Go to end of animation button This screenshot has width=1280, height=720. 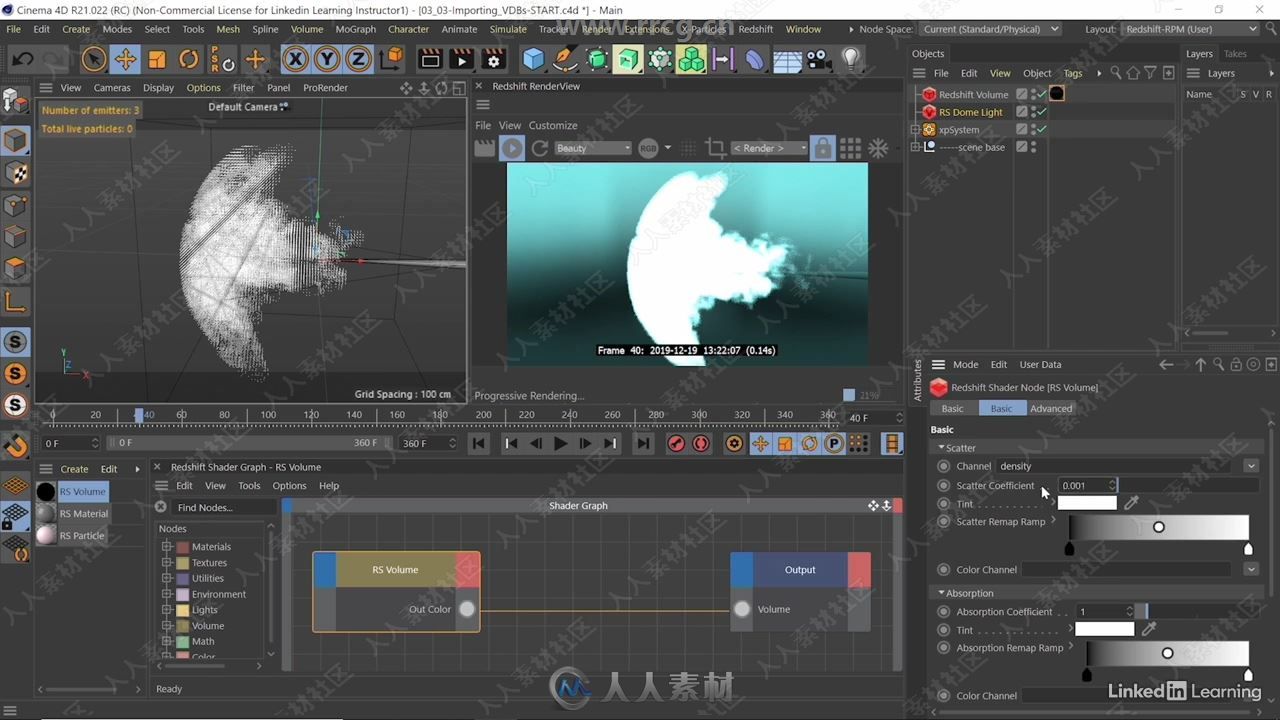click(643, 443)
